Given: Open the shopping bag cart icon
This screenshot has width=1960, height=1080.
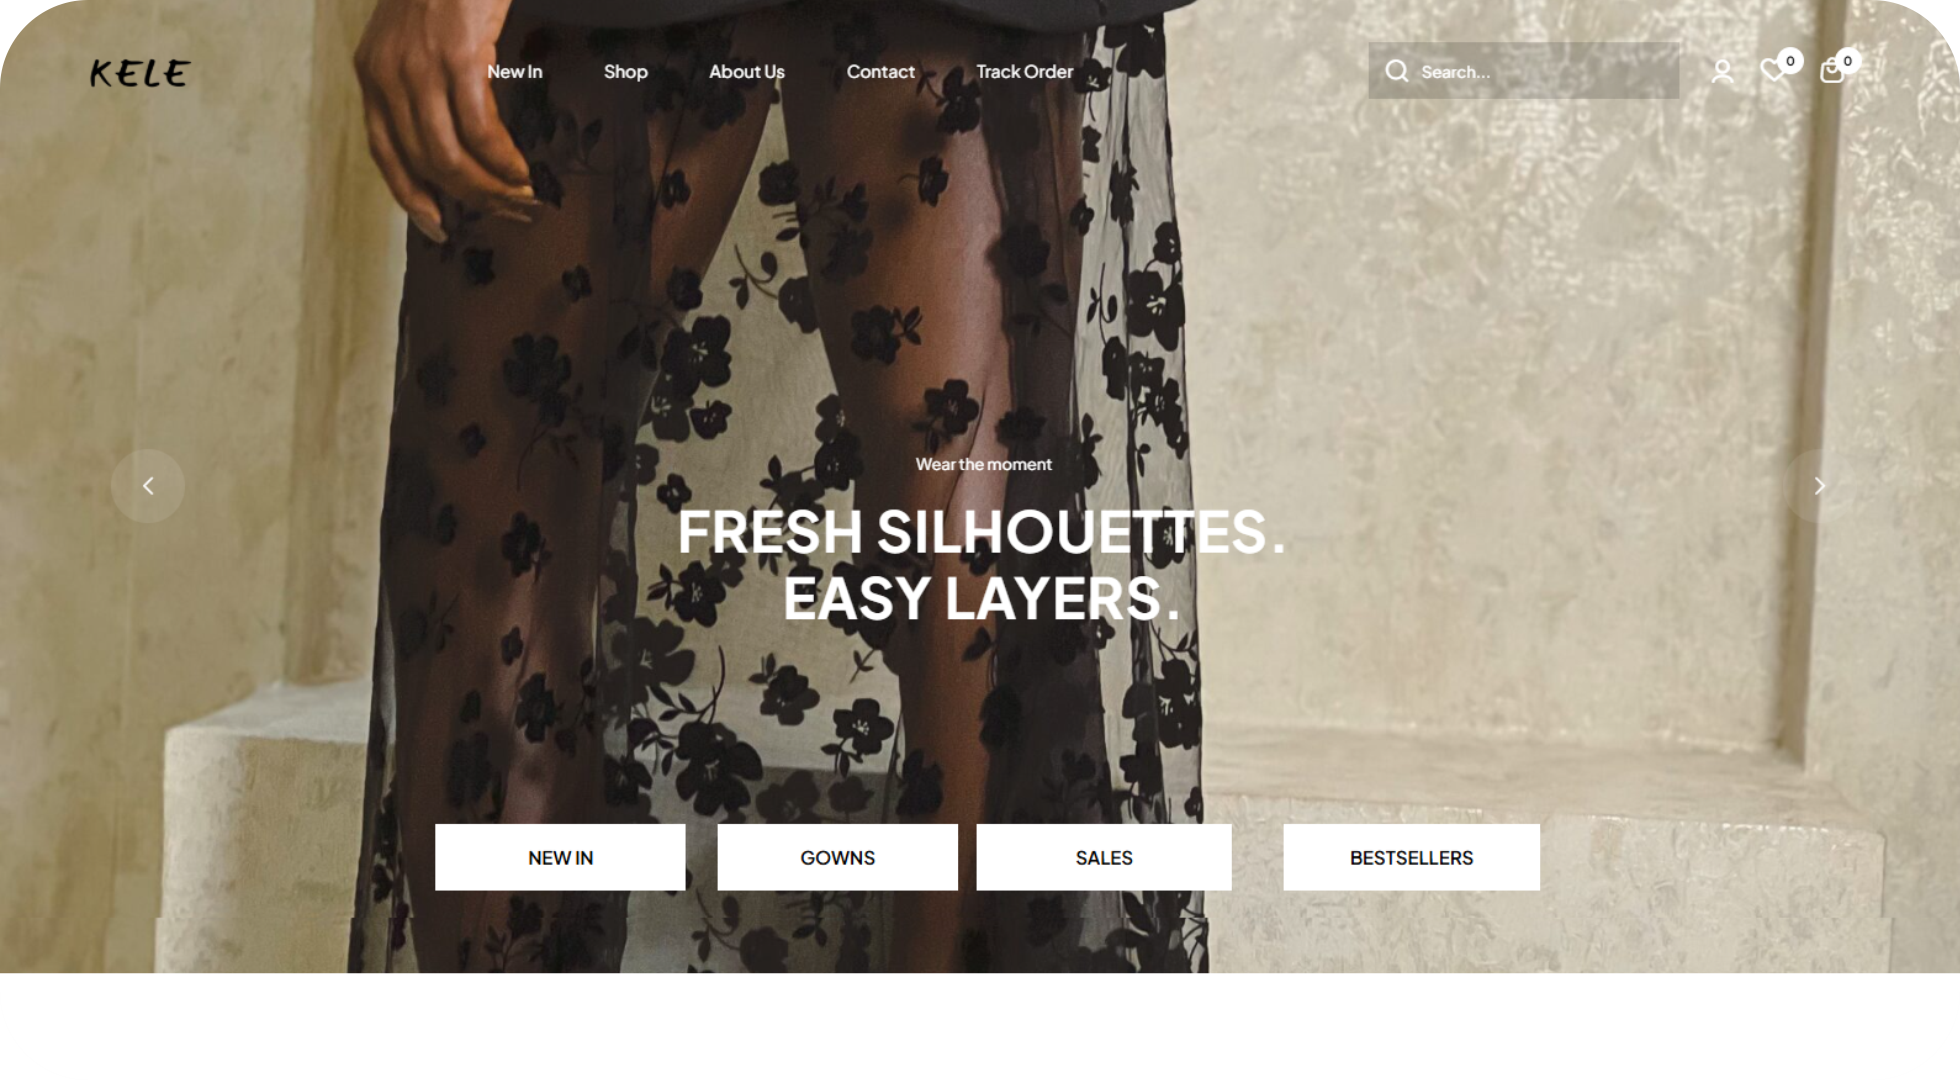Looking at the screenshot, I should coord(1831,71).
